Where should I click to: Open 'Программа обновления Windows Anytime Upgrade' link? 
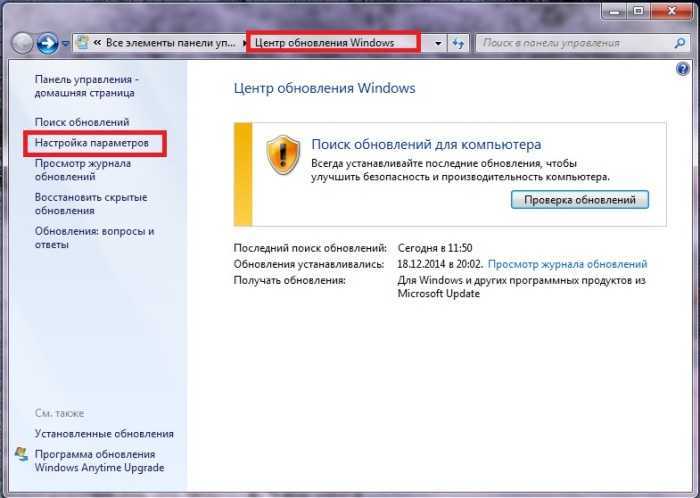point(100,461)
